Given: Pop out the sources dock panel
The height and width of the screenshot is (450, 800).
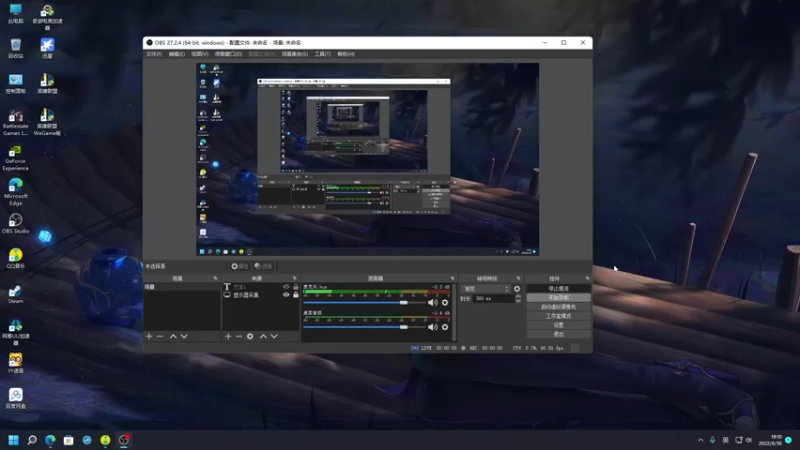Looking at the screenshot, I should tap(294, 278).
